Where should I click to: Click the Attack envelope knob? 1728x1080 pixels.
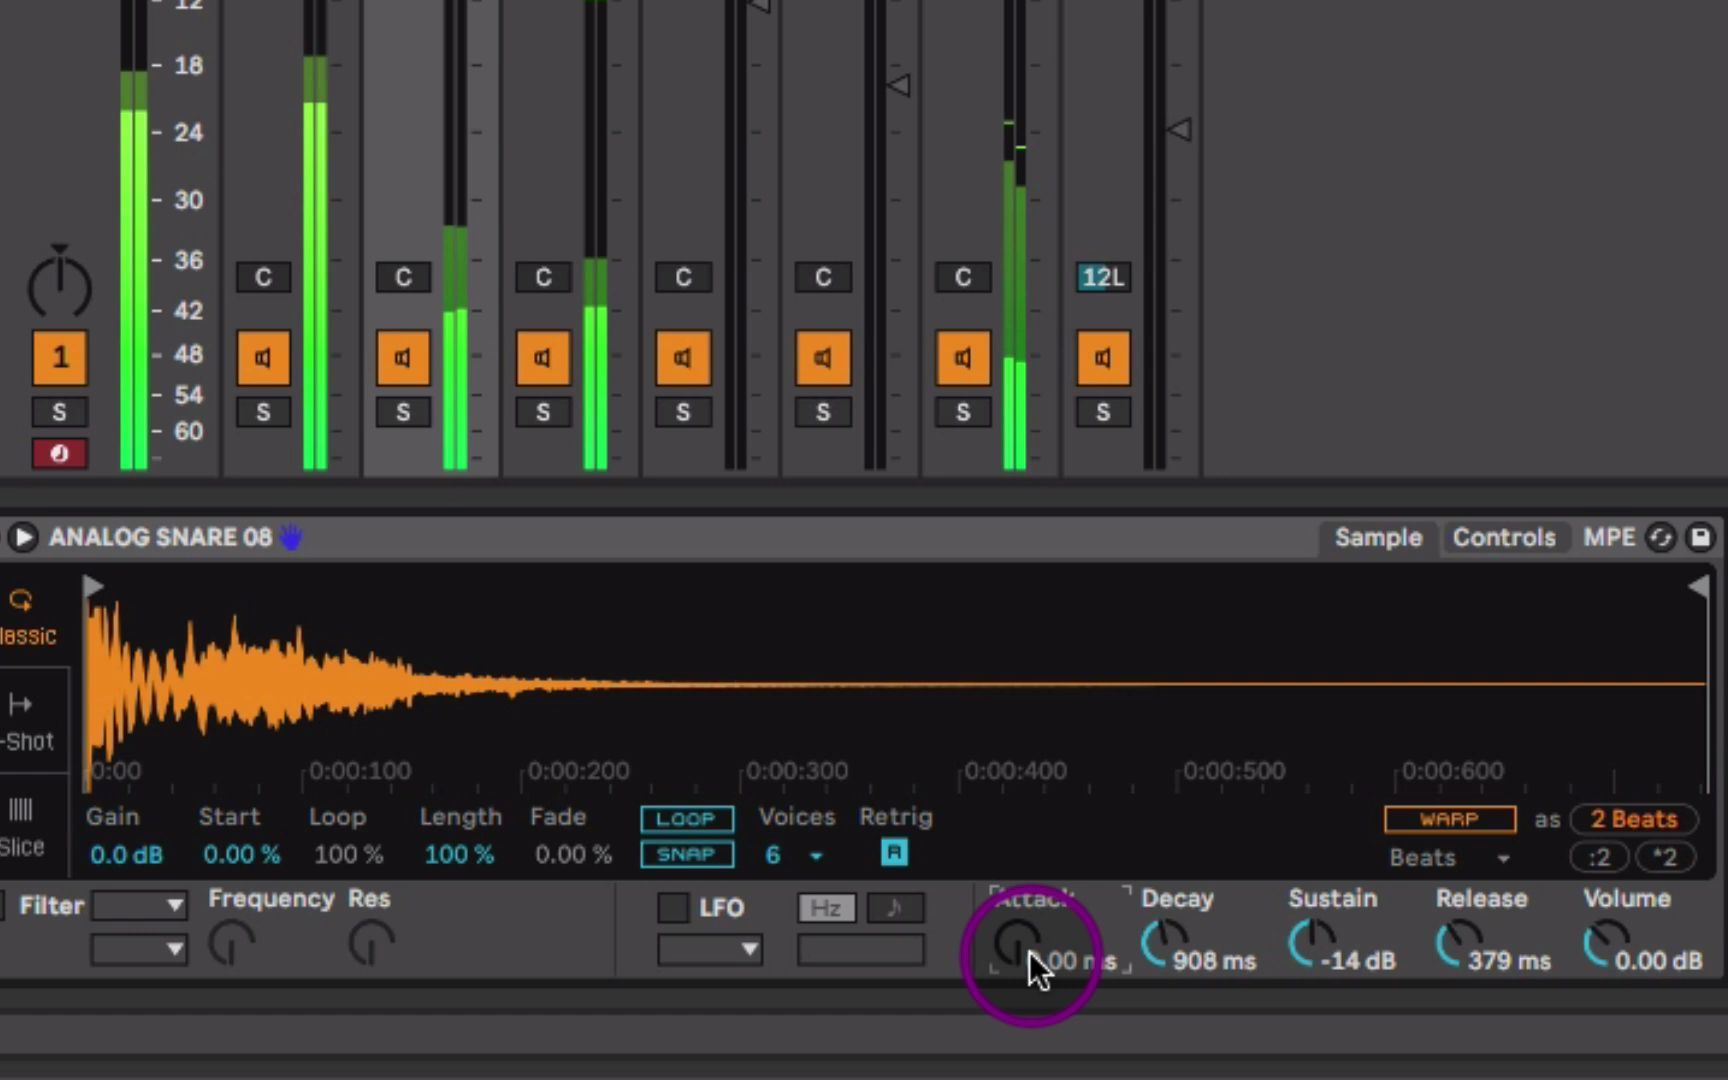pos(1017,943)
